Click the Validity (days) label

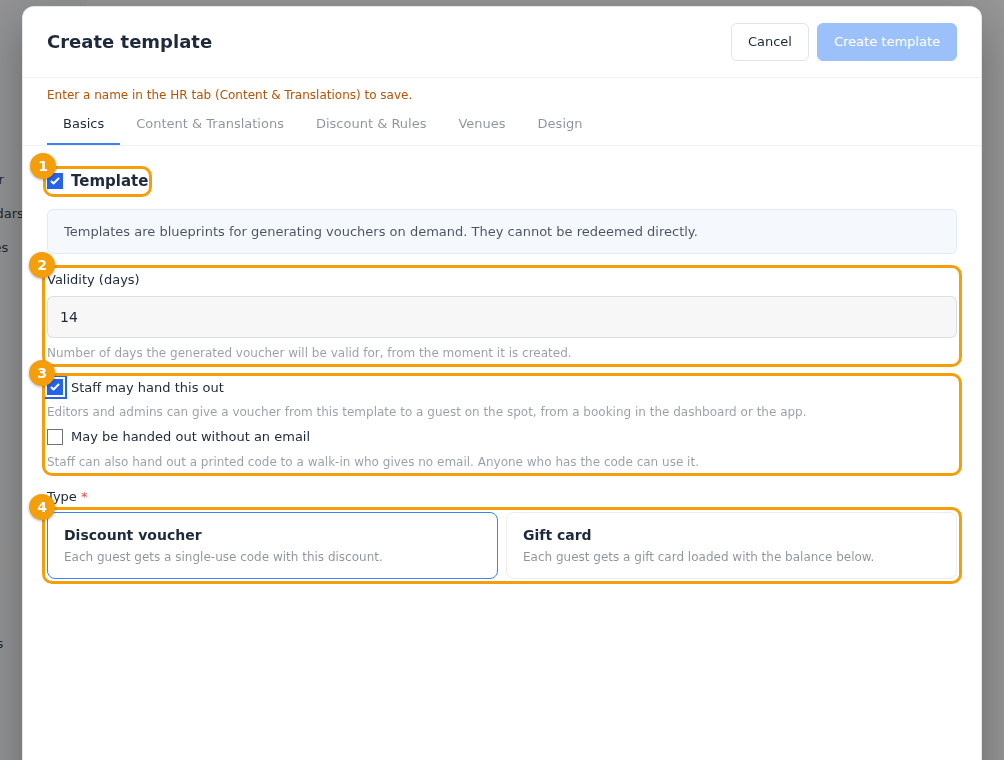93,280
